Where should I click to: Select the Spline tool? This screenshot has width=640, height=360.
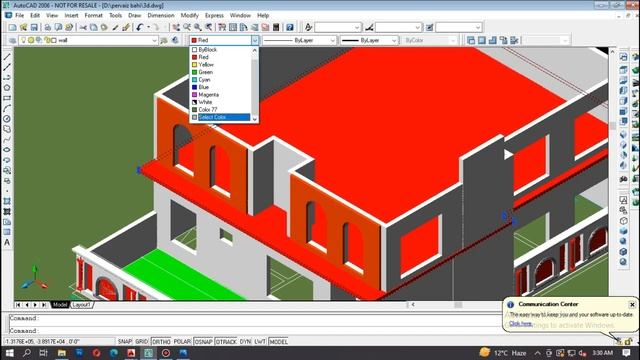(7, 140)
